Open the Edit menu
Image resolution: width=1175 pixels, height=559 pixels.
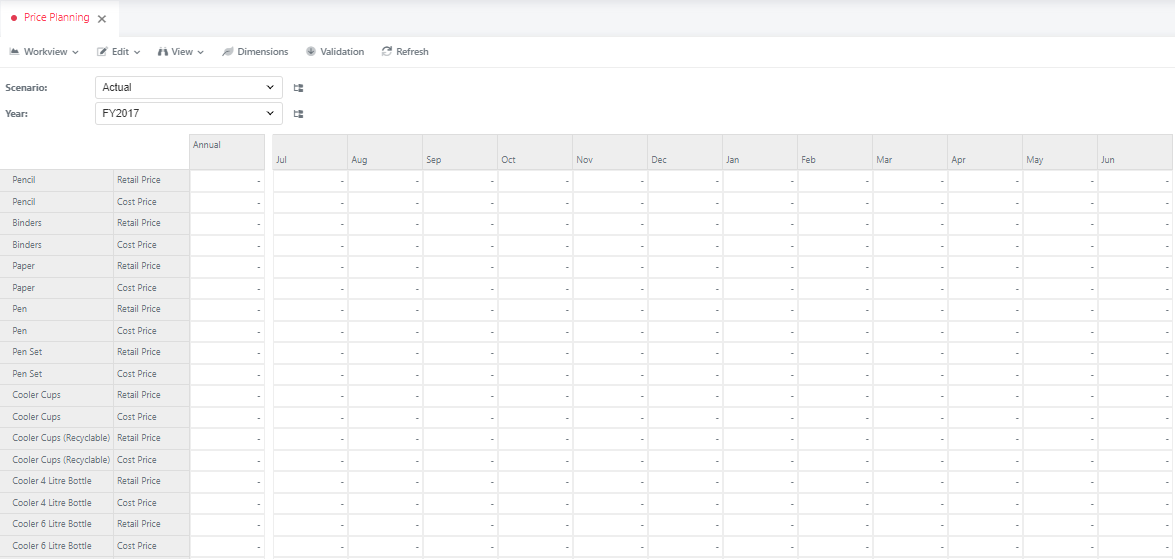118,52
